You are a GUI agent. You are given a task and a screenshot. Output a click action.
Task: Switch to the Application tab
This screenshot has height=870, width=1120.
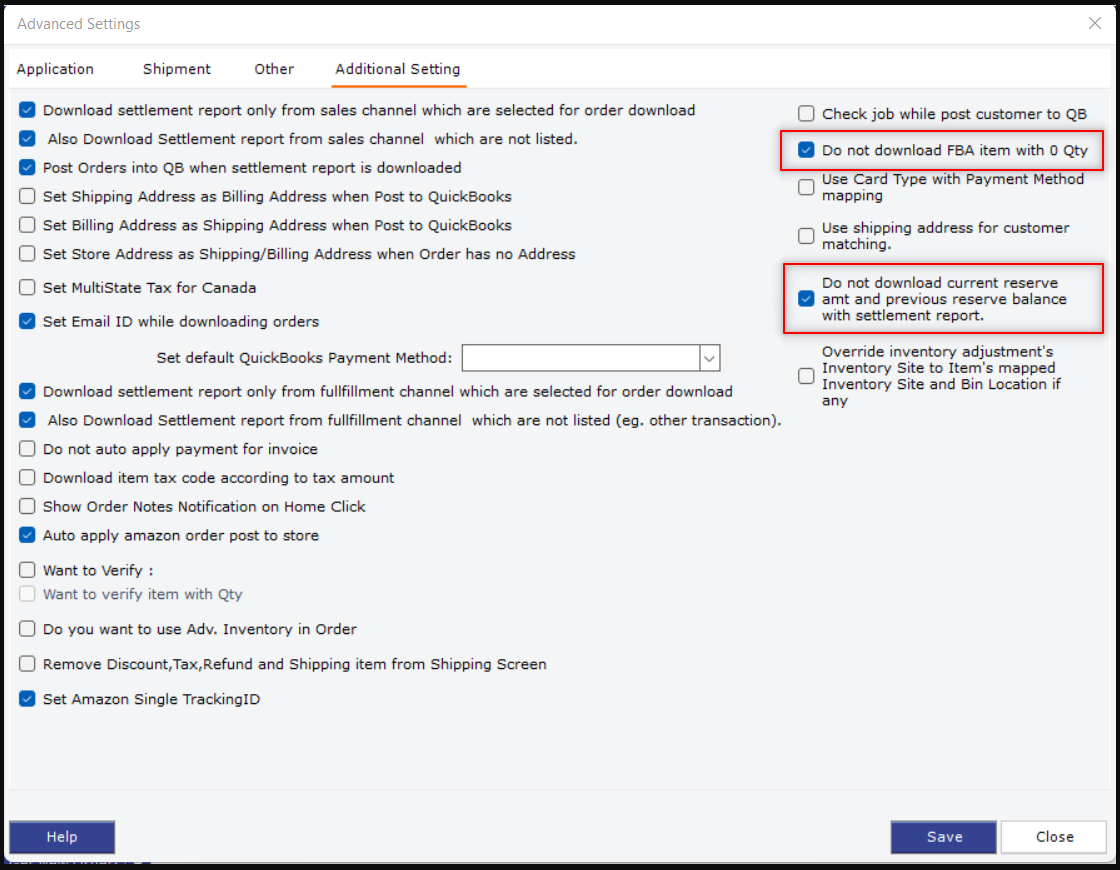point(55,69)
